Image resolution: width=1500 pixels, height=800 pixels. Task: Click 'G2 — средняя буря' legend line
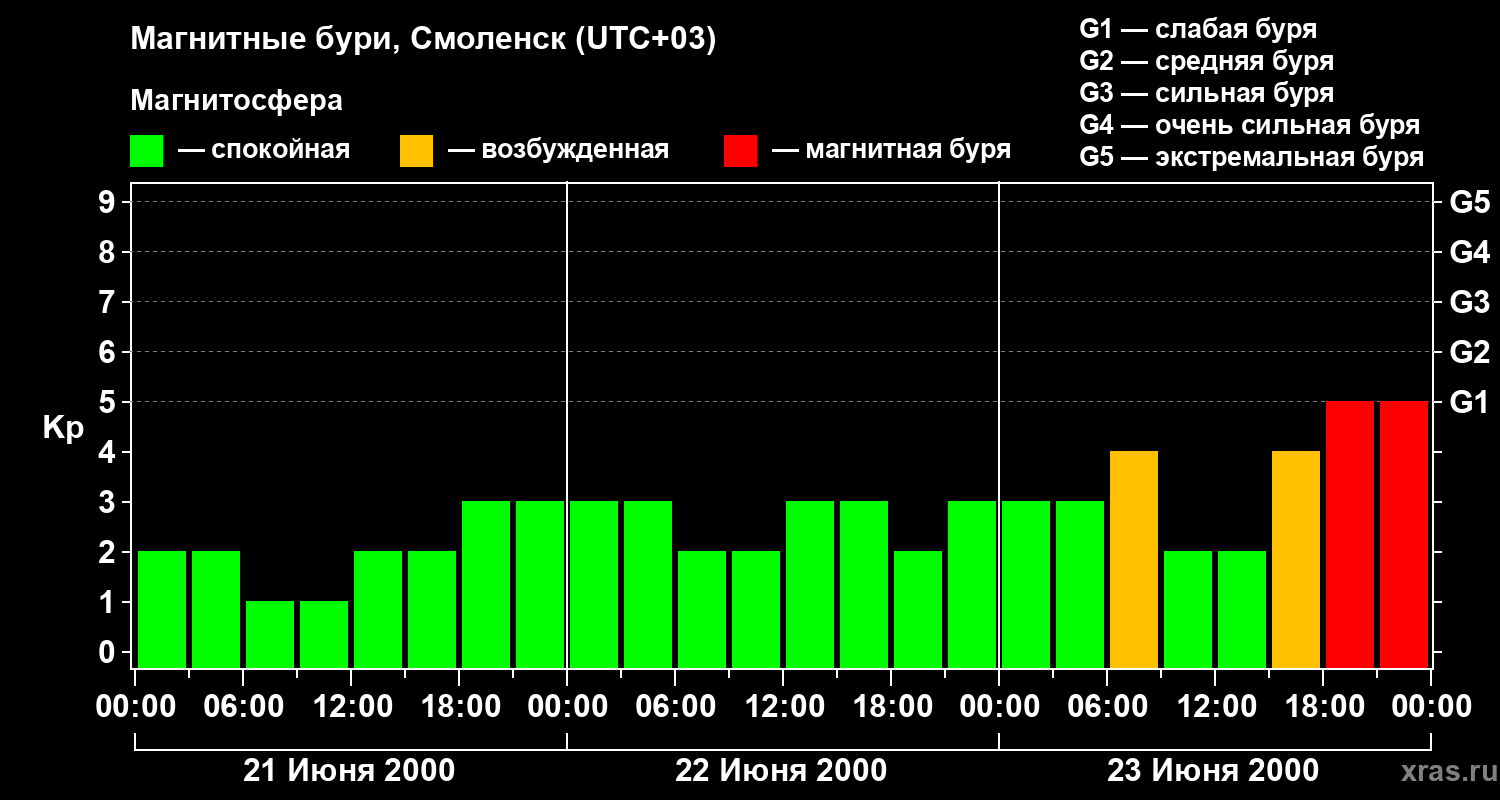[1206, 61]
